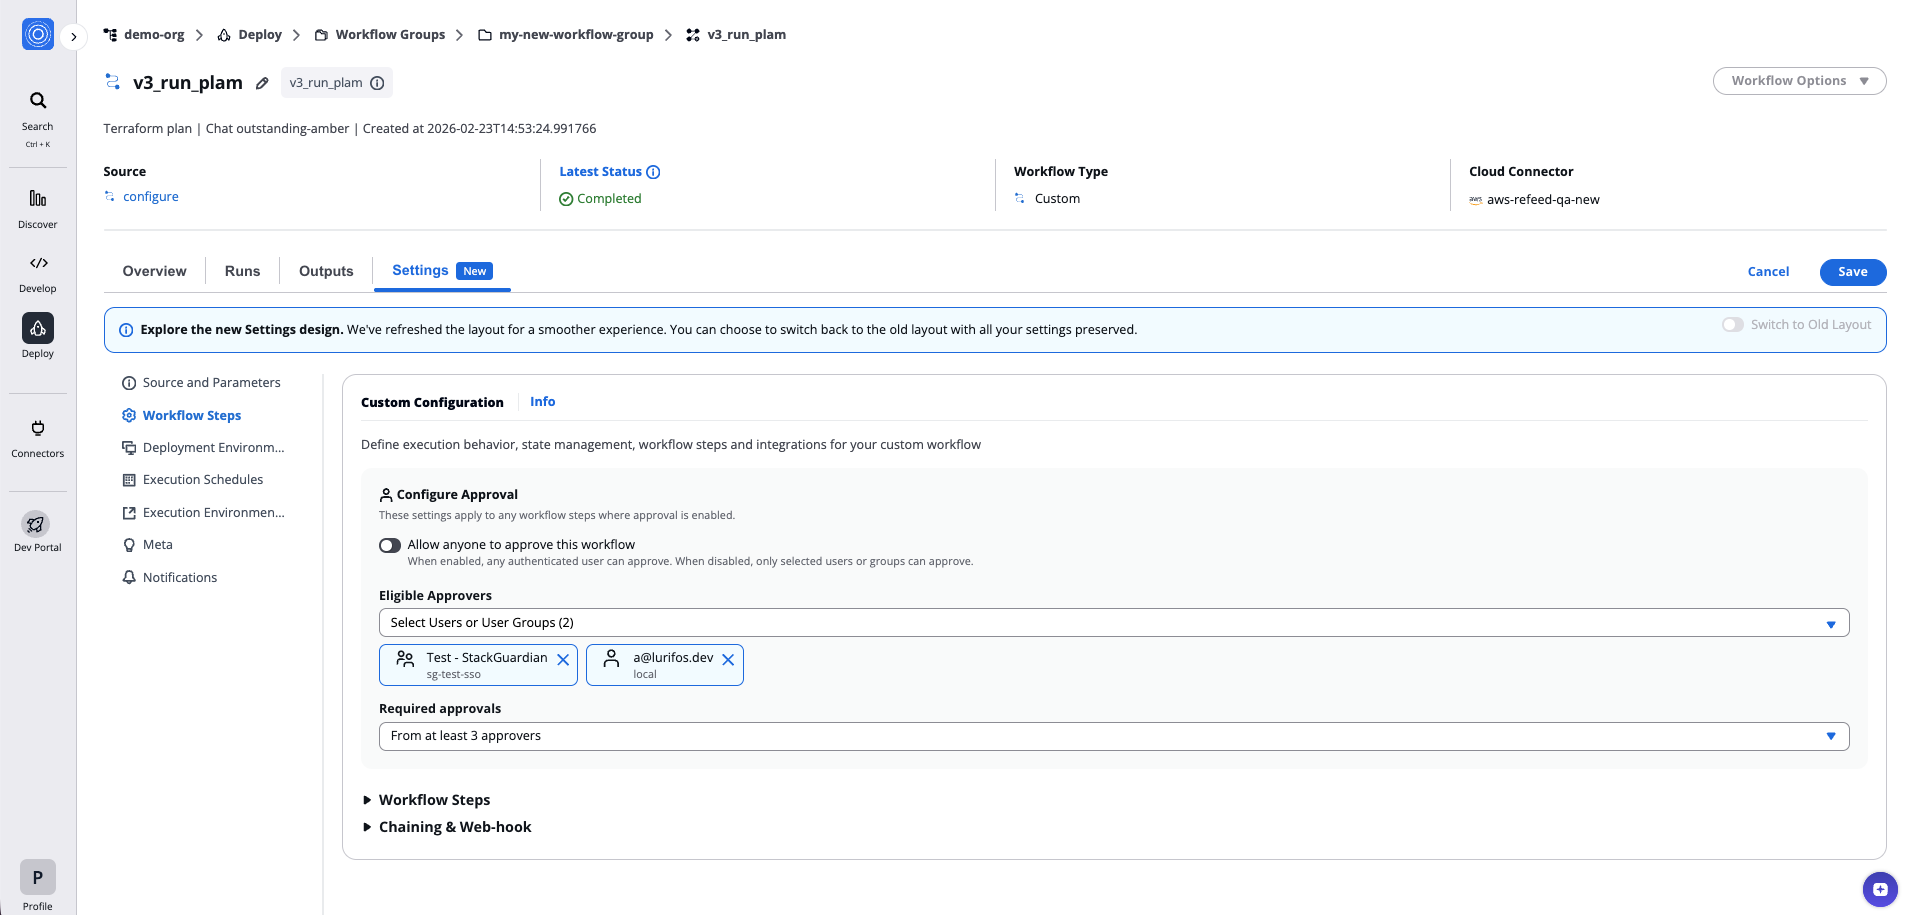The width and height of the screenshot is (1905, 915).
Task: Select the Notifications bell in settings navigation
Action: pyautogui.click(x=129, y=577)
